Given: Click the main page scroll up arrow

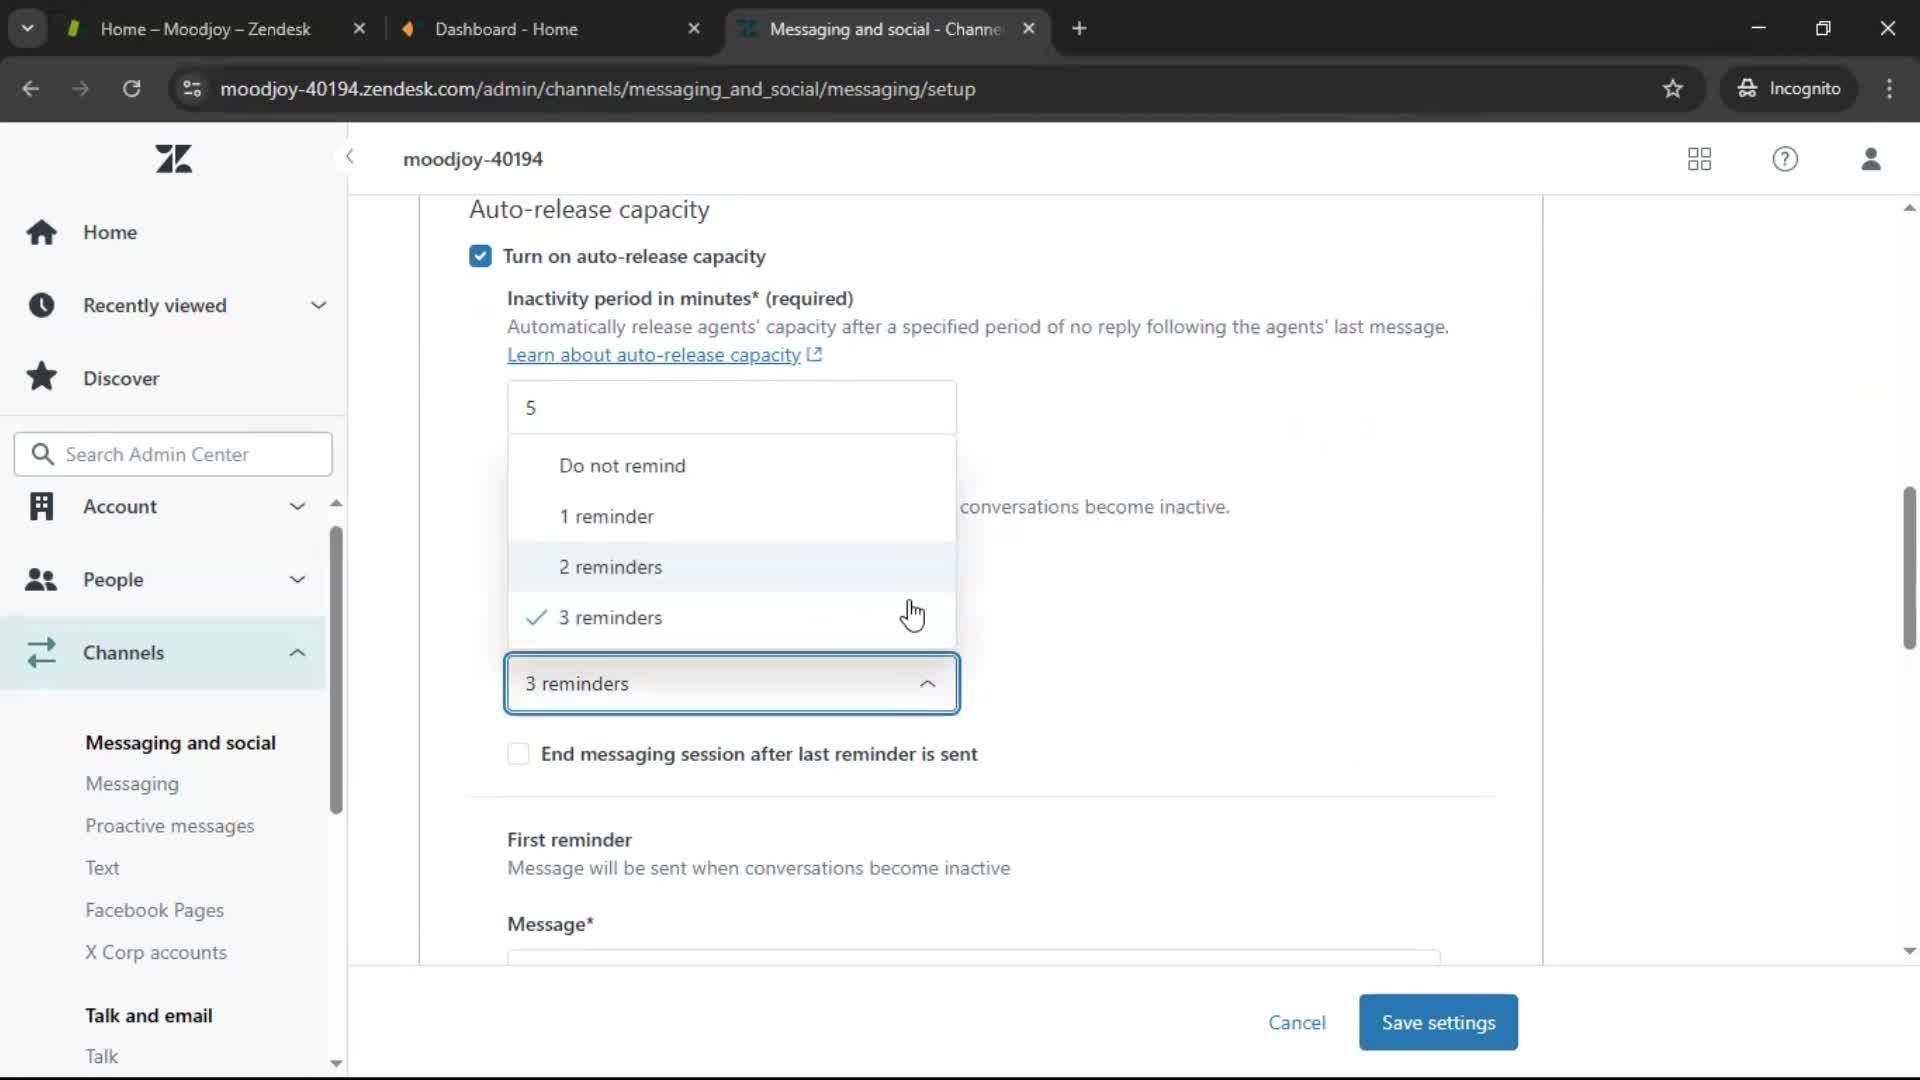Looking at the screenshot, I should point(1909,208).
